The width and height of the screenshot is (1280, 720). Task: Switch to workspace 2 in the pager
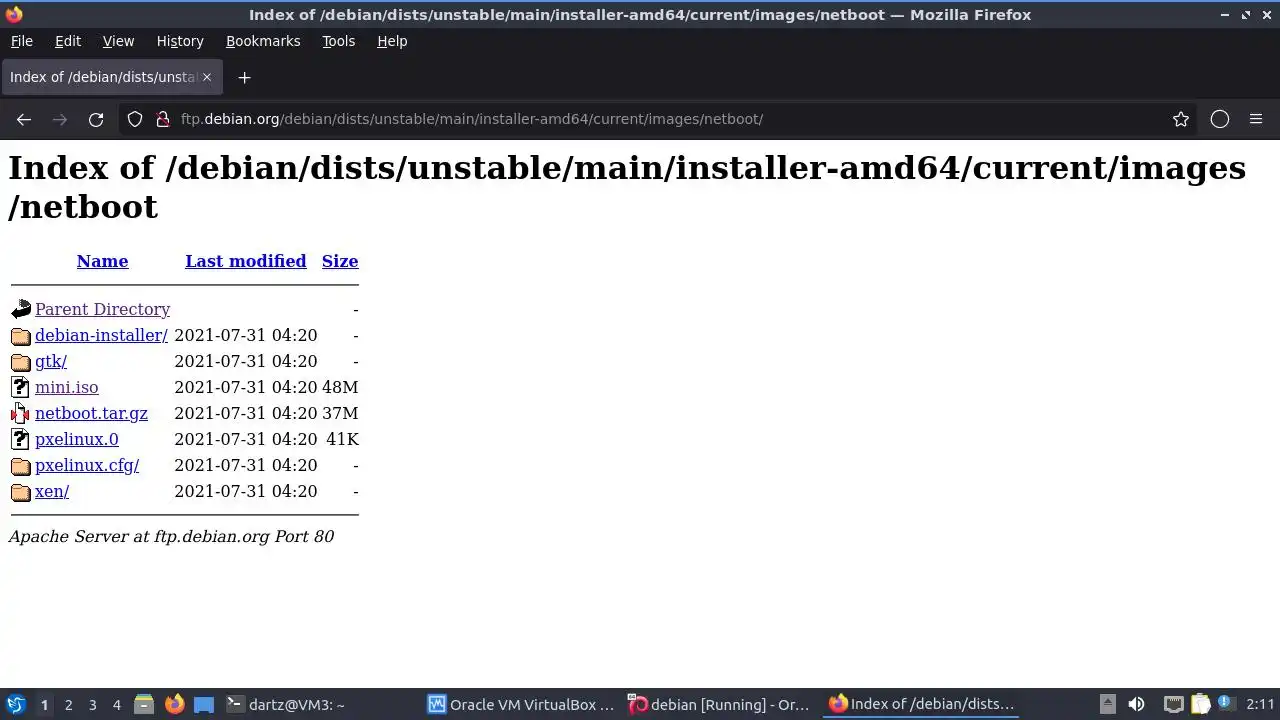click(x=68, y=704)
